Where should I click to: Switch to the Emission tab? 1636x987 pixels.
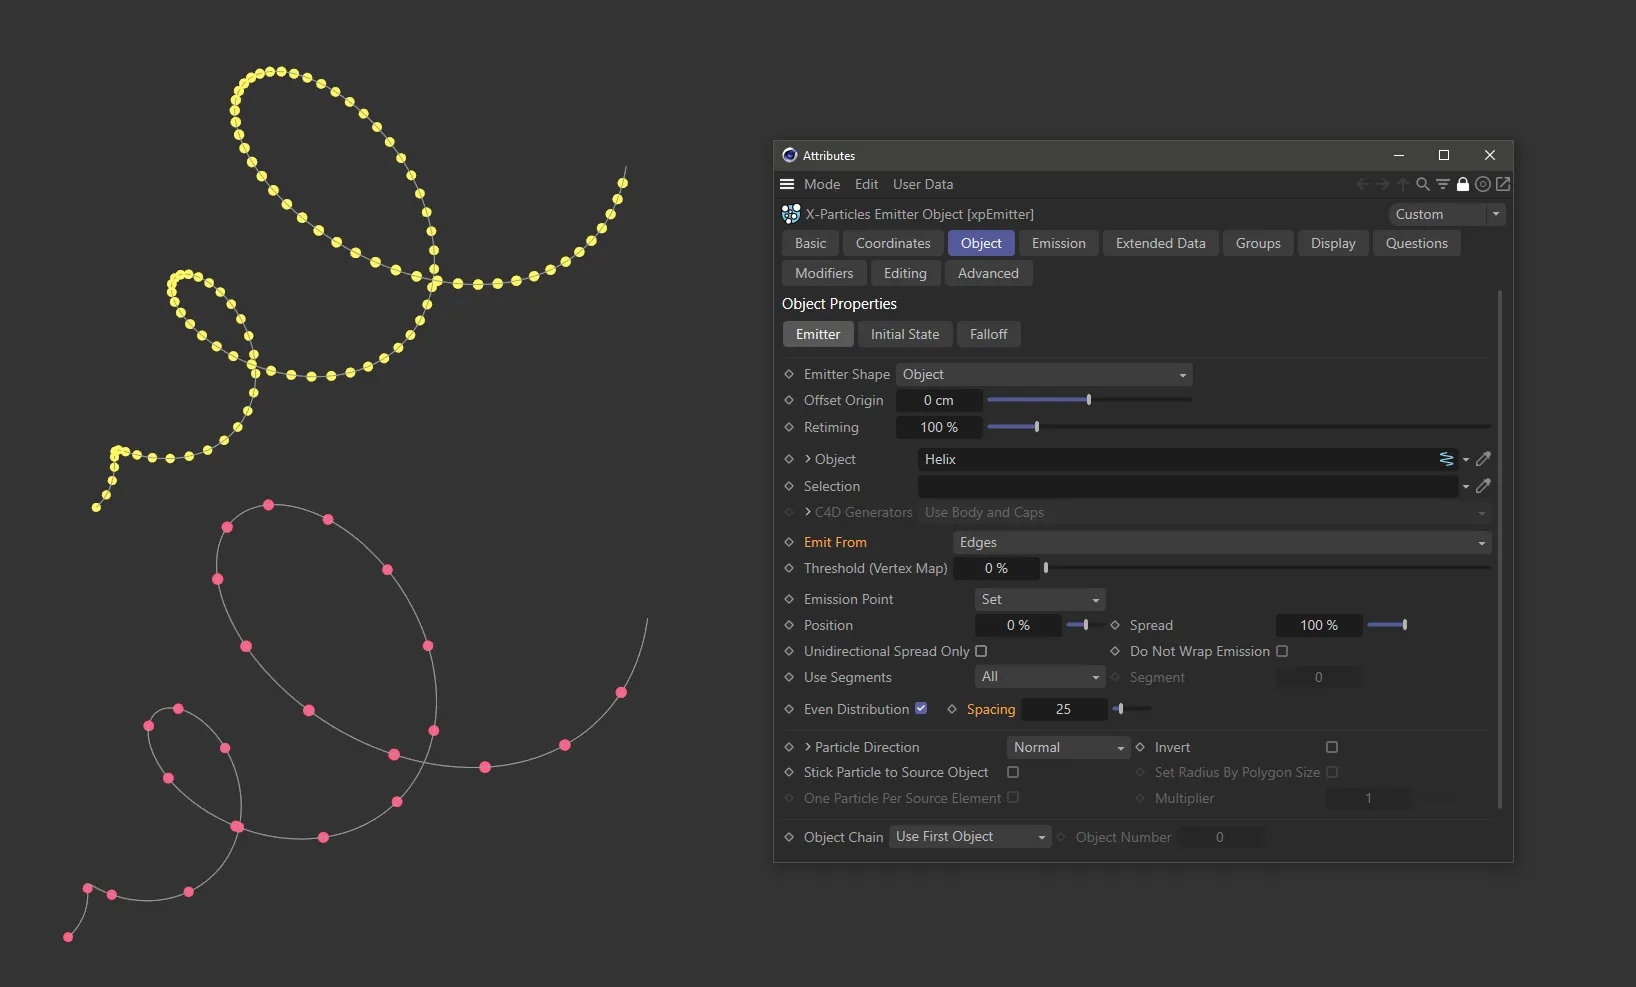pos(1058,243)
